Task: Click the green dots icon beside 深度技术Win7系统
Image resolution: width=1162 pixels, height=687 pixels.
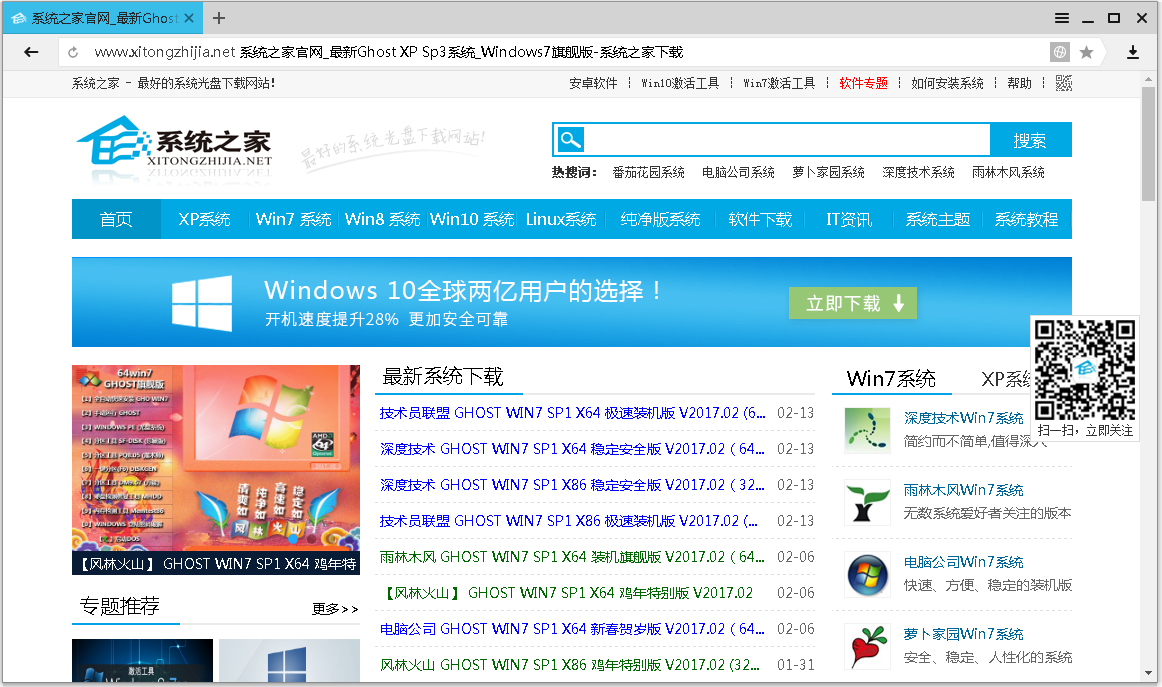Action: click(866, 430)
